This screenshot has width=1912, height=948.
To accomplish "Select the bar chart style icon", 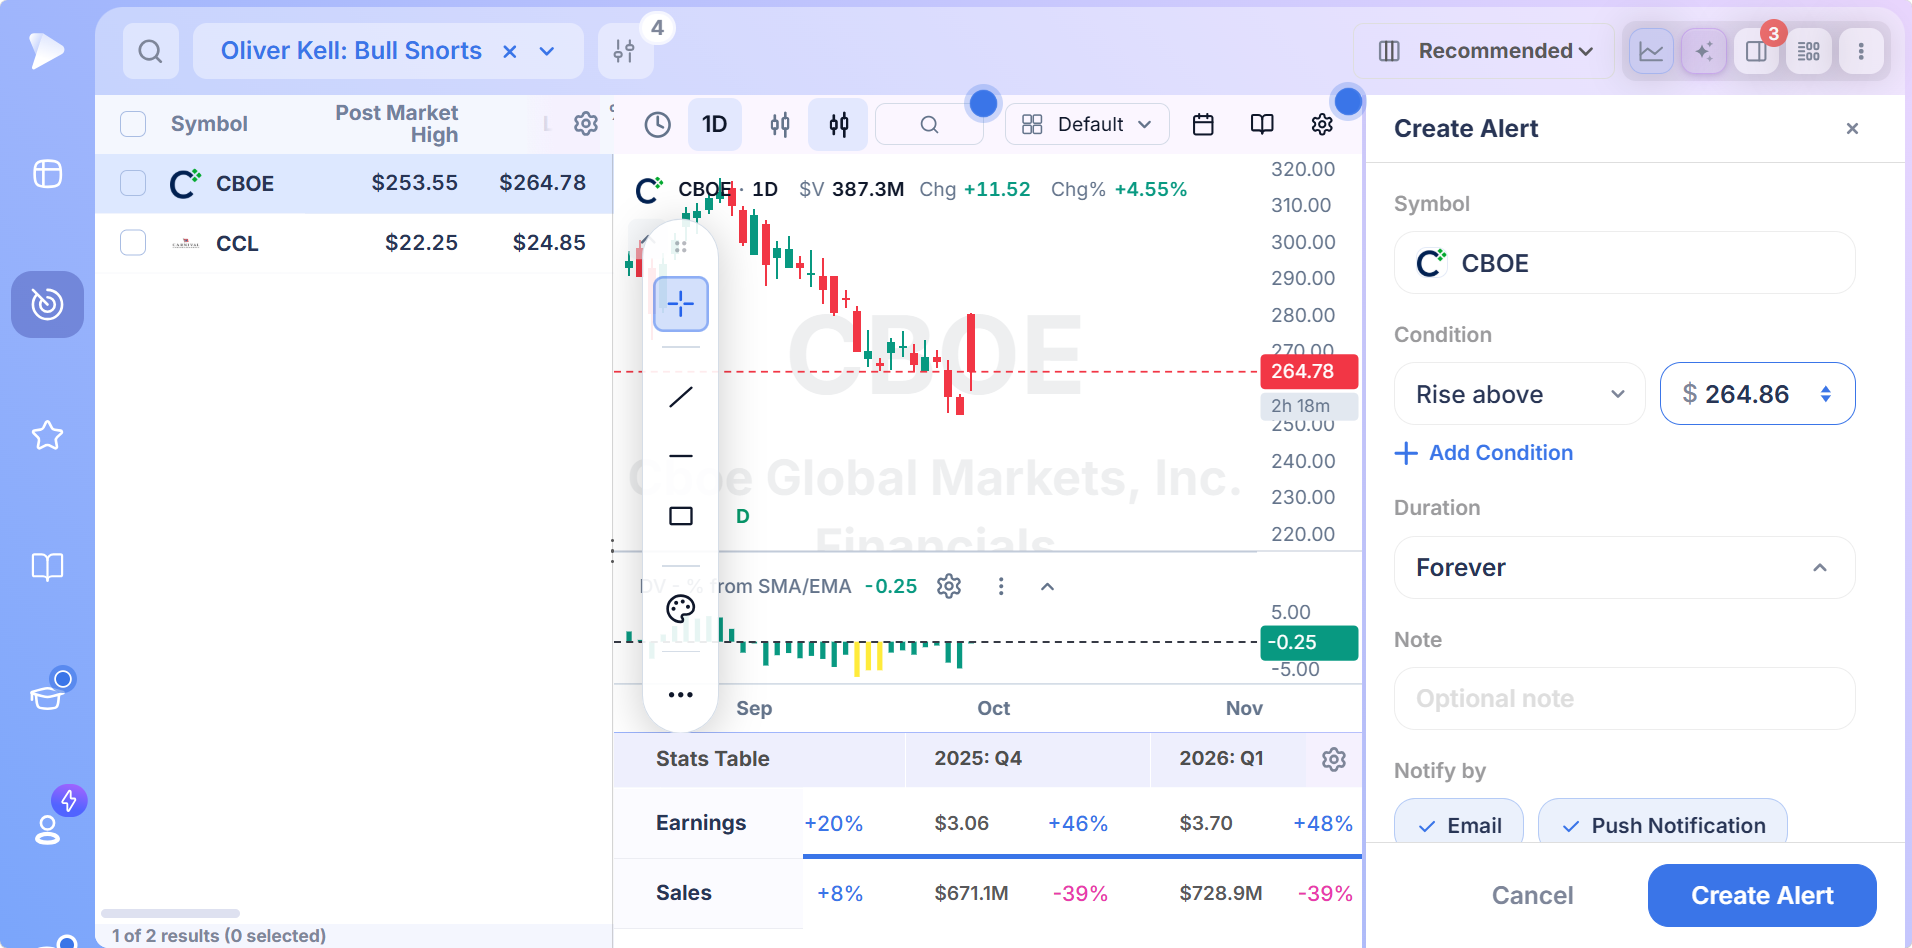I will (780, 124).
